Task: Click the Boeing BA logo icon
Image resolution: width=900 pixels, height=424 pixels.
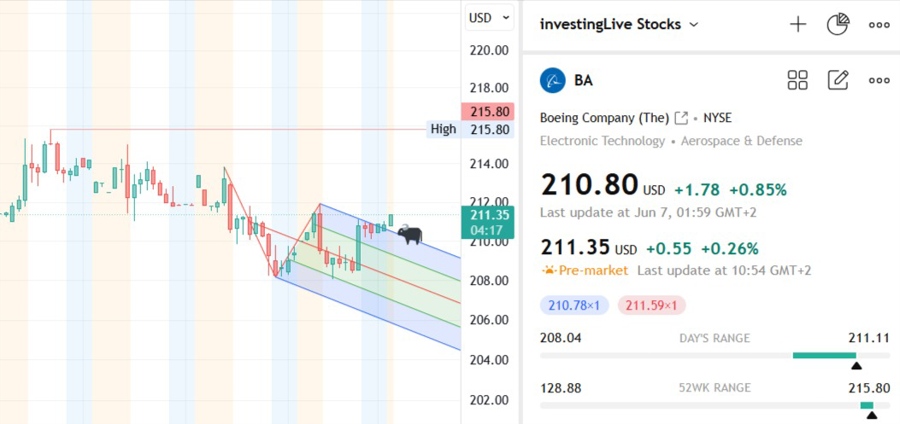Action: tap(553, 80)
